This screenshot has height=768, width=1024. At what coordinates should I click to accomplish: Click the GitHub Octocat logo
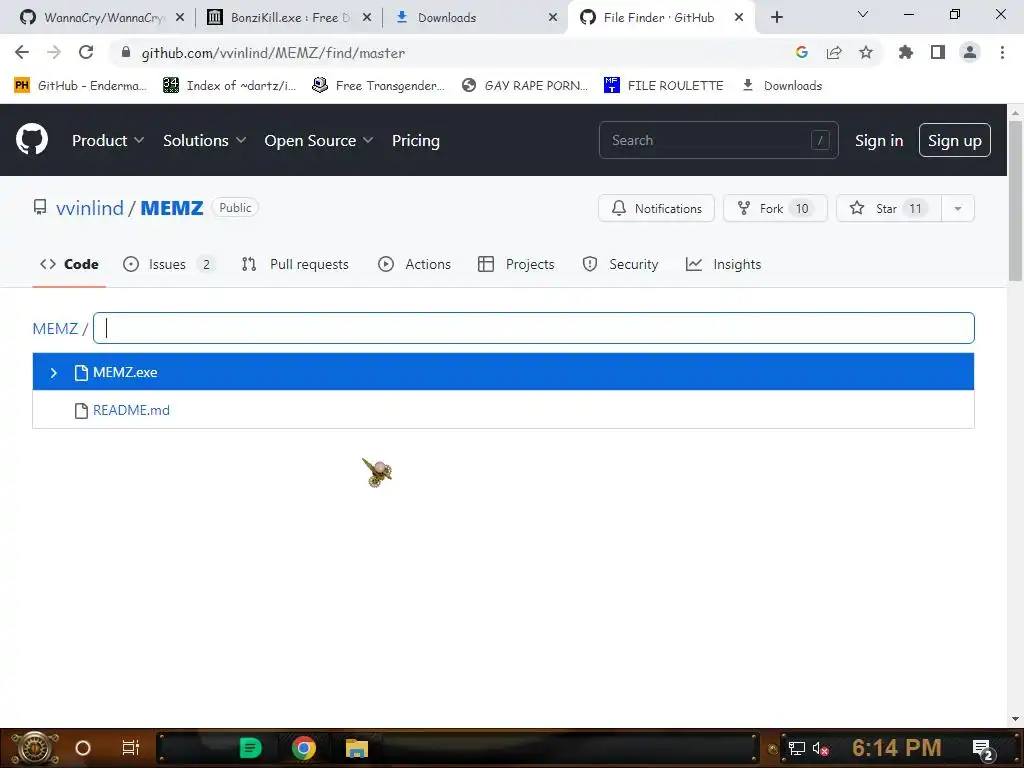pos(32,140)
